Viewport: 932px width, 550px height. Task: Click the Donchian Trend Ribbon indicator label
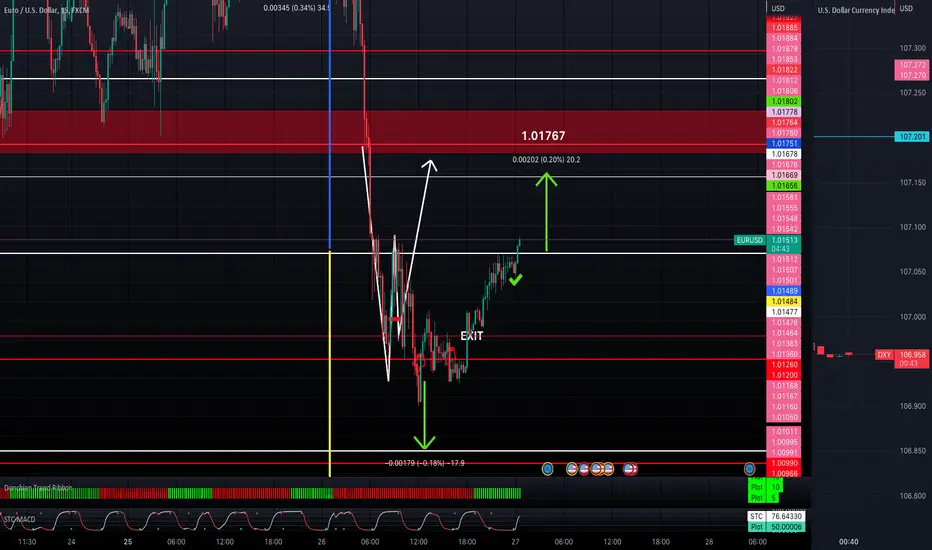coord(38,488)
